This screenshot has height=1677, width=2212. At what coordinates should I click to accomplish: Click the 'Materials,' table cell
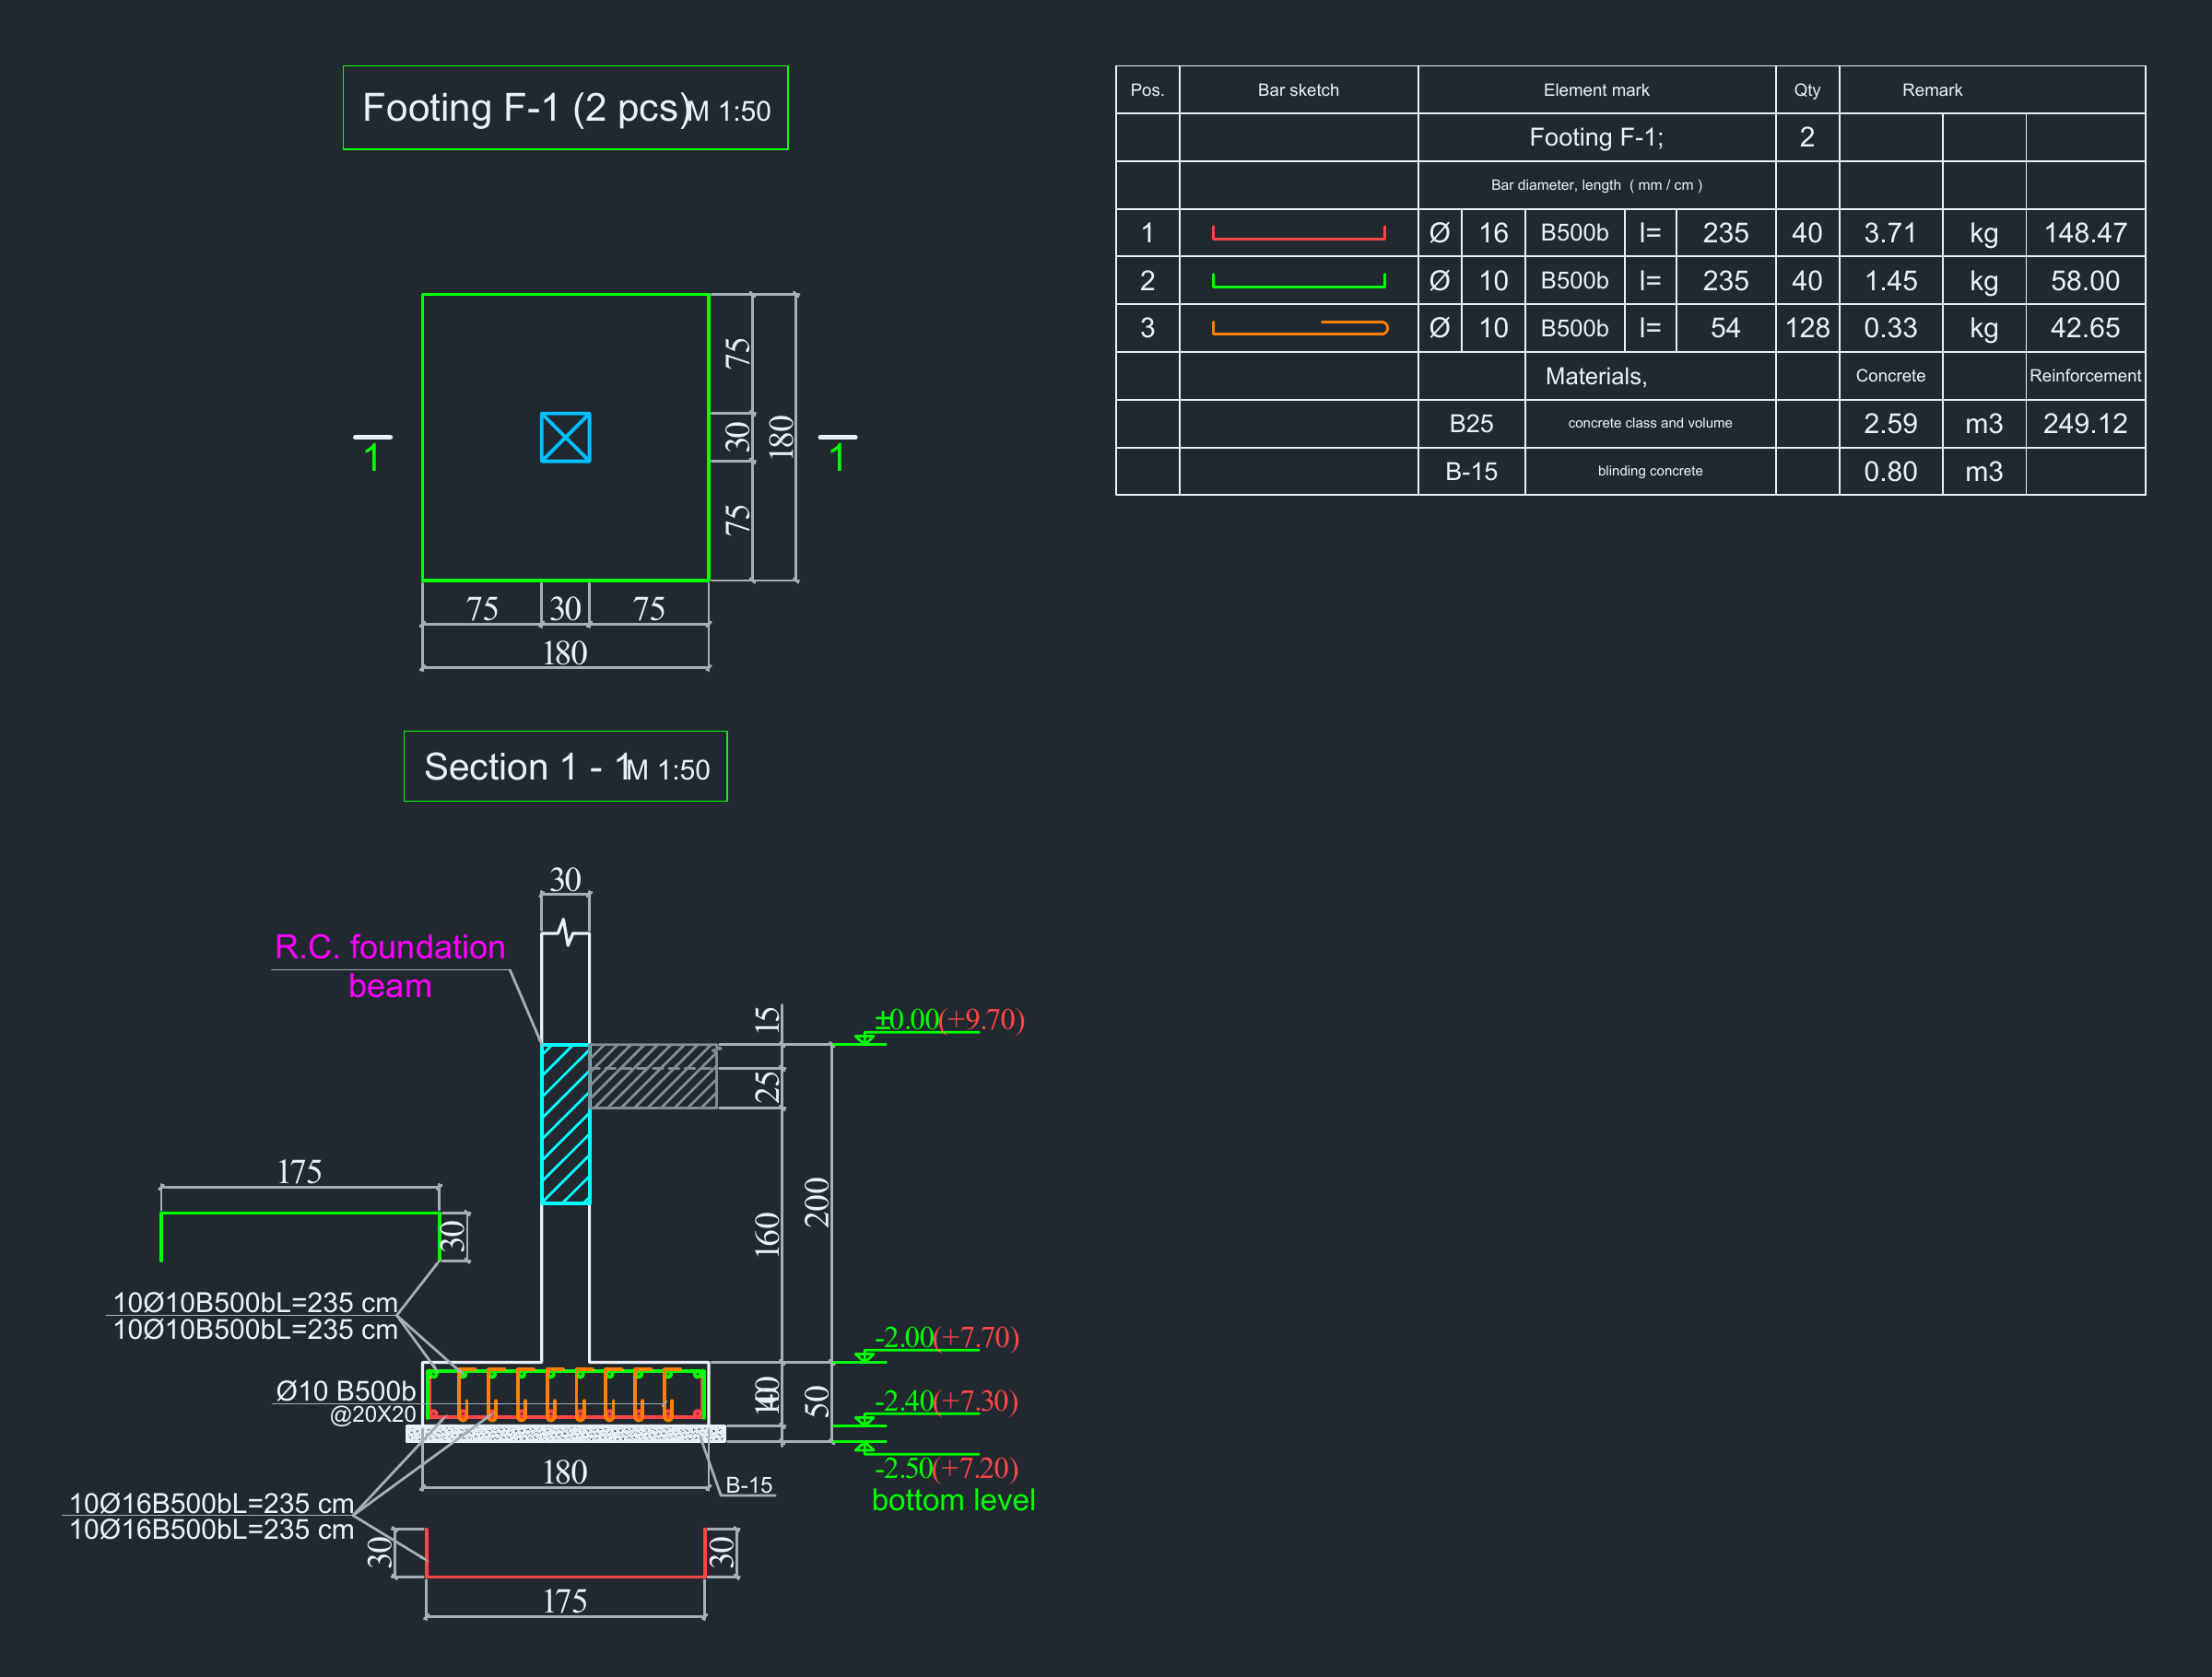click(1596, 376)
